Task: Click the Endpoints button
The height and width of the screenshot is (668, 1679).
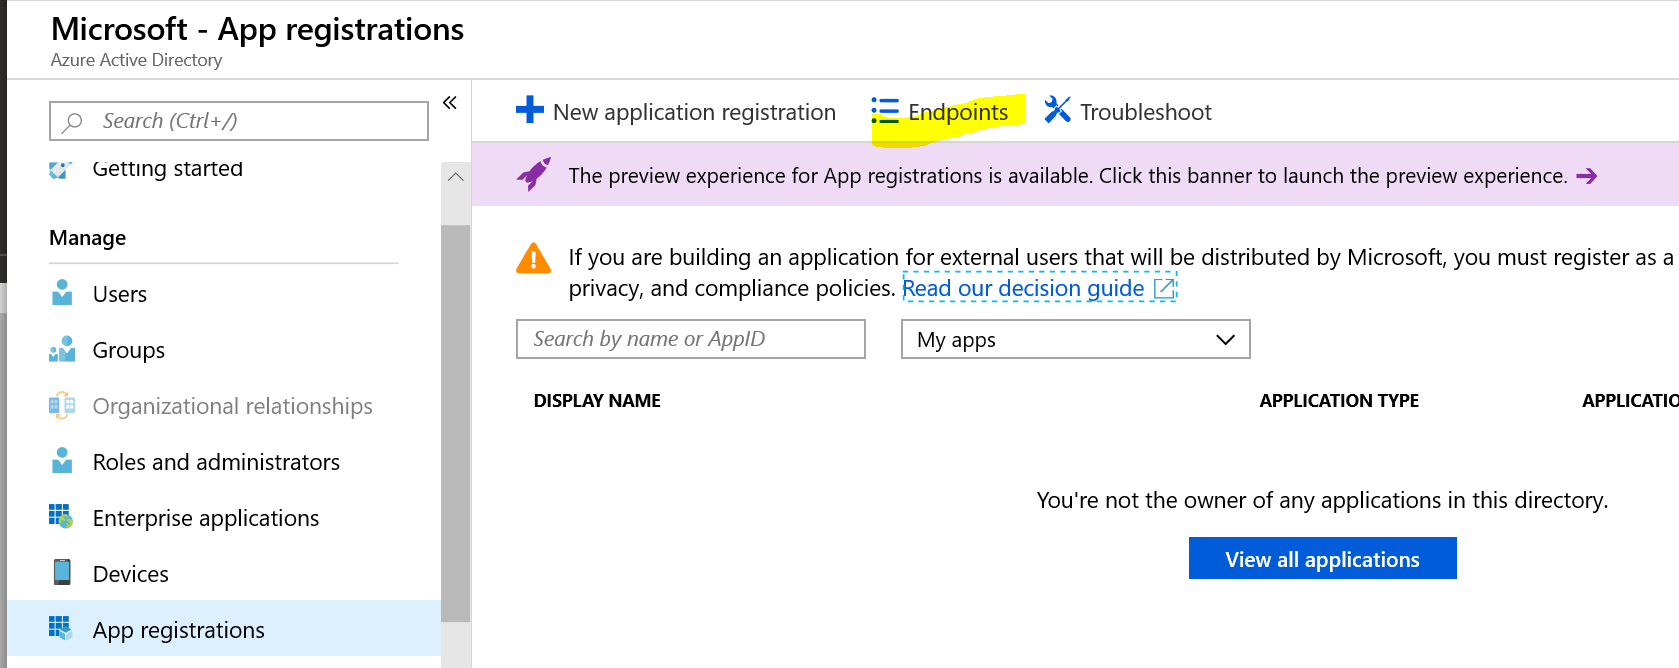Action: point(941,111)
